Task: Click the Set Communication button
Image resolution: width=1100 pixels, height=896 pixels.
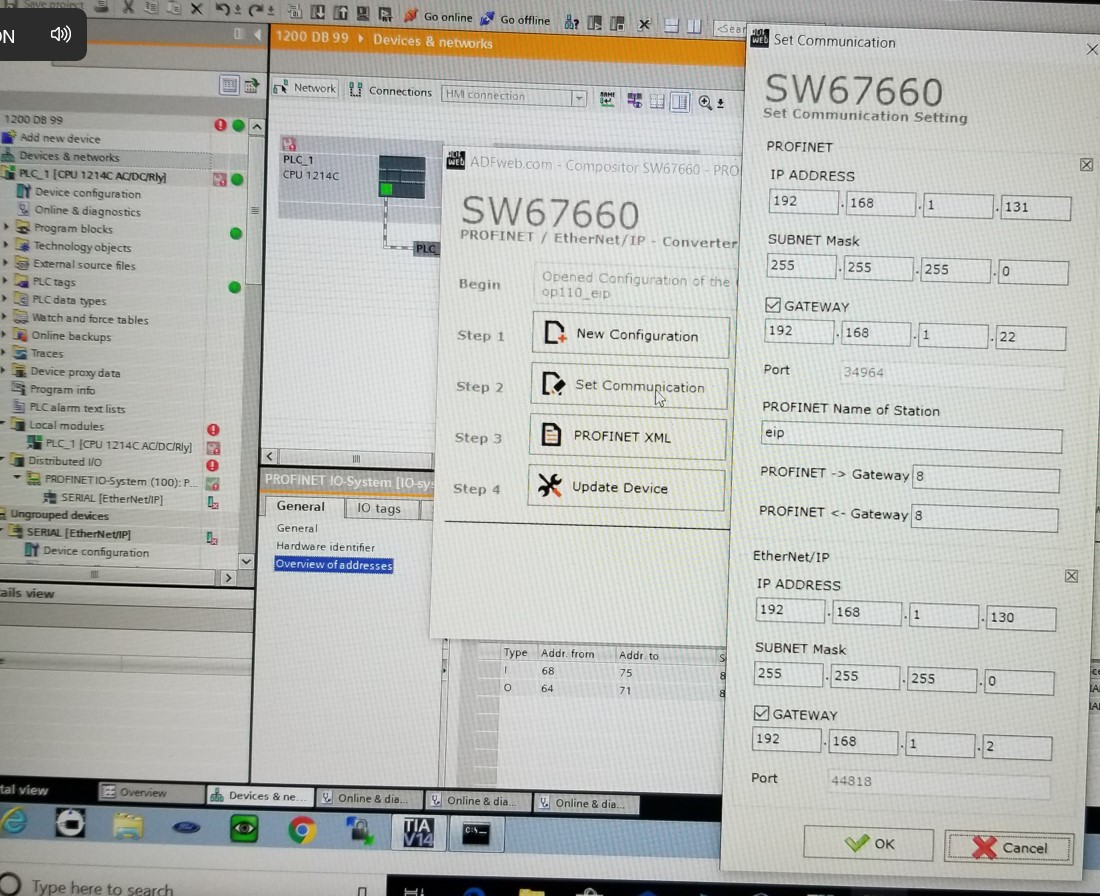Action: pos(629,386)
